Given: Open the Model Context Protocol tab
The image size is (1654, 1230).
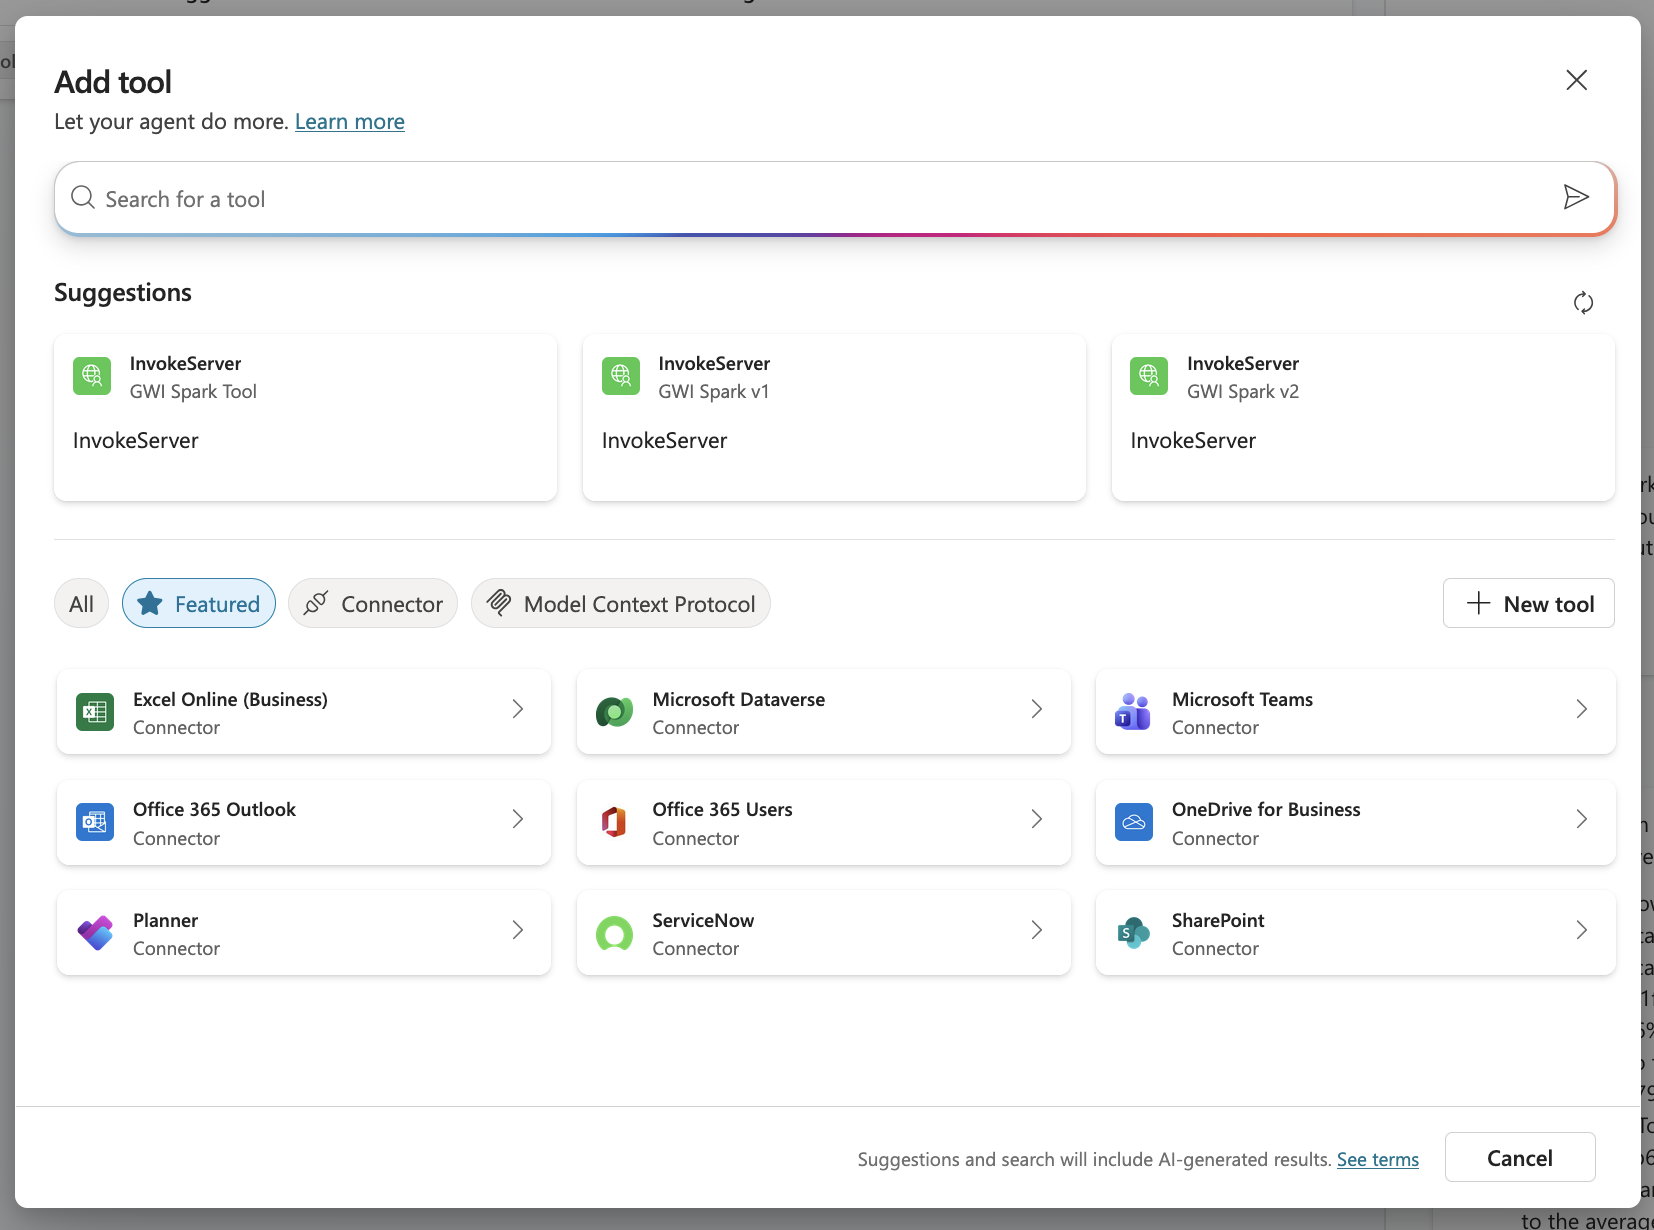Looking at the screenshot, I should (620, 603).
